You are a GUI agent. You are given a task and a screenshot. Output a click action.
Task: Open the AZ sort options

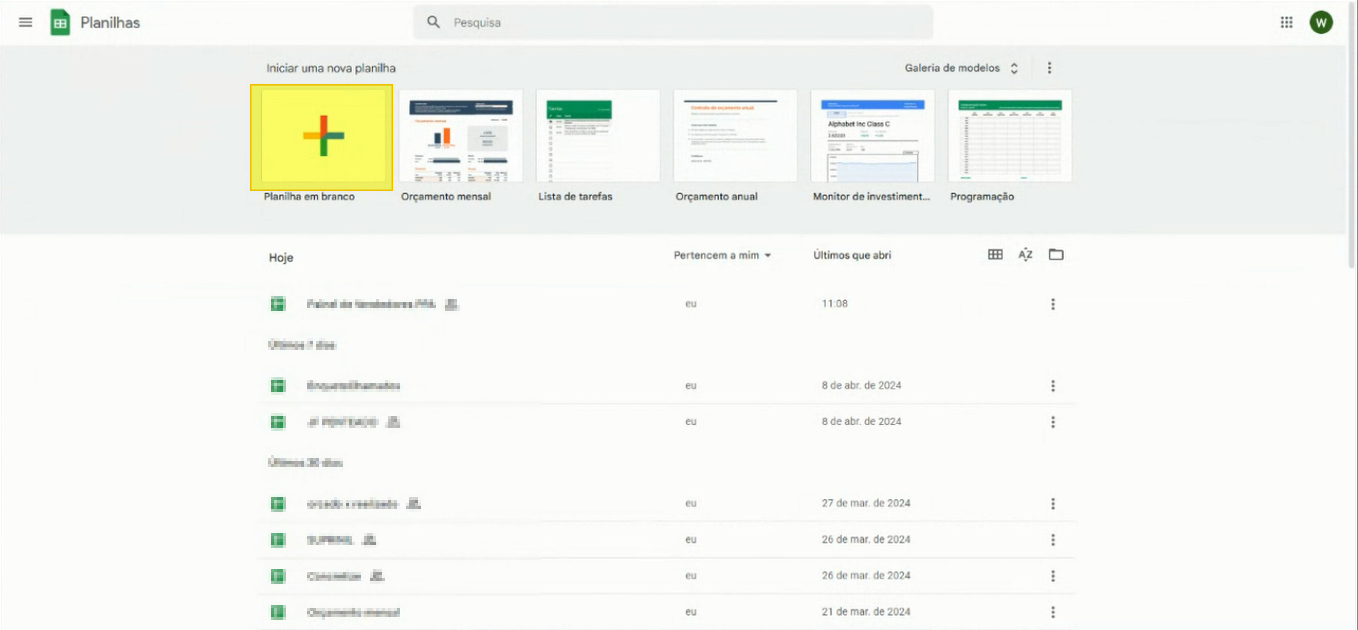tap(1025, 255)
